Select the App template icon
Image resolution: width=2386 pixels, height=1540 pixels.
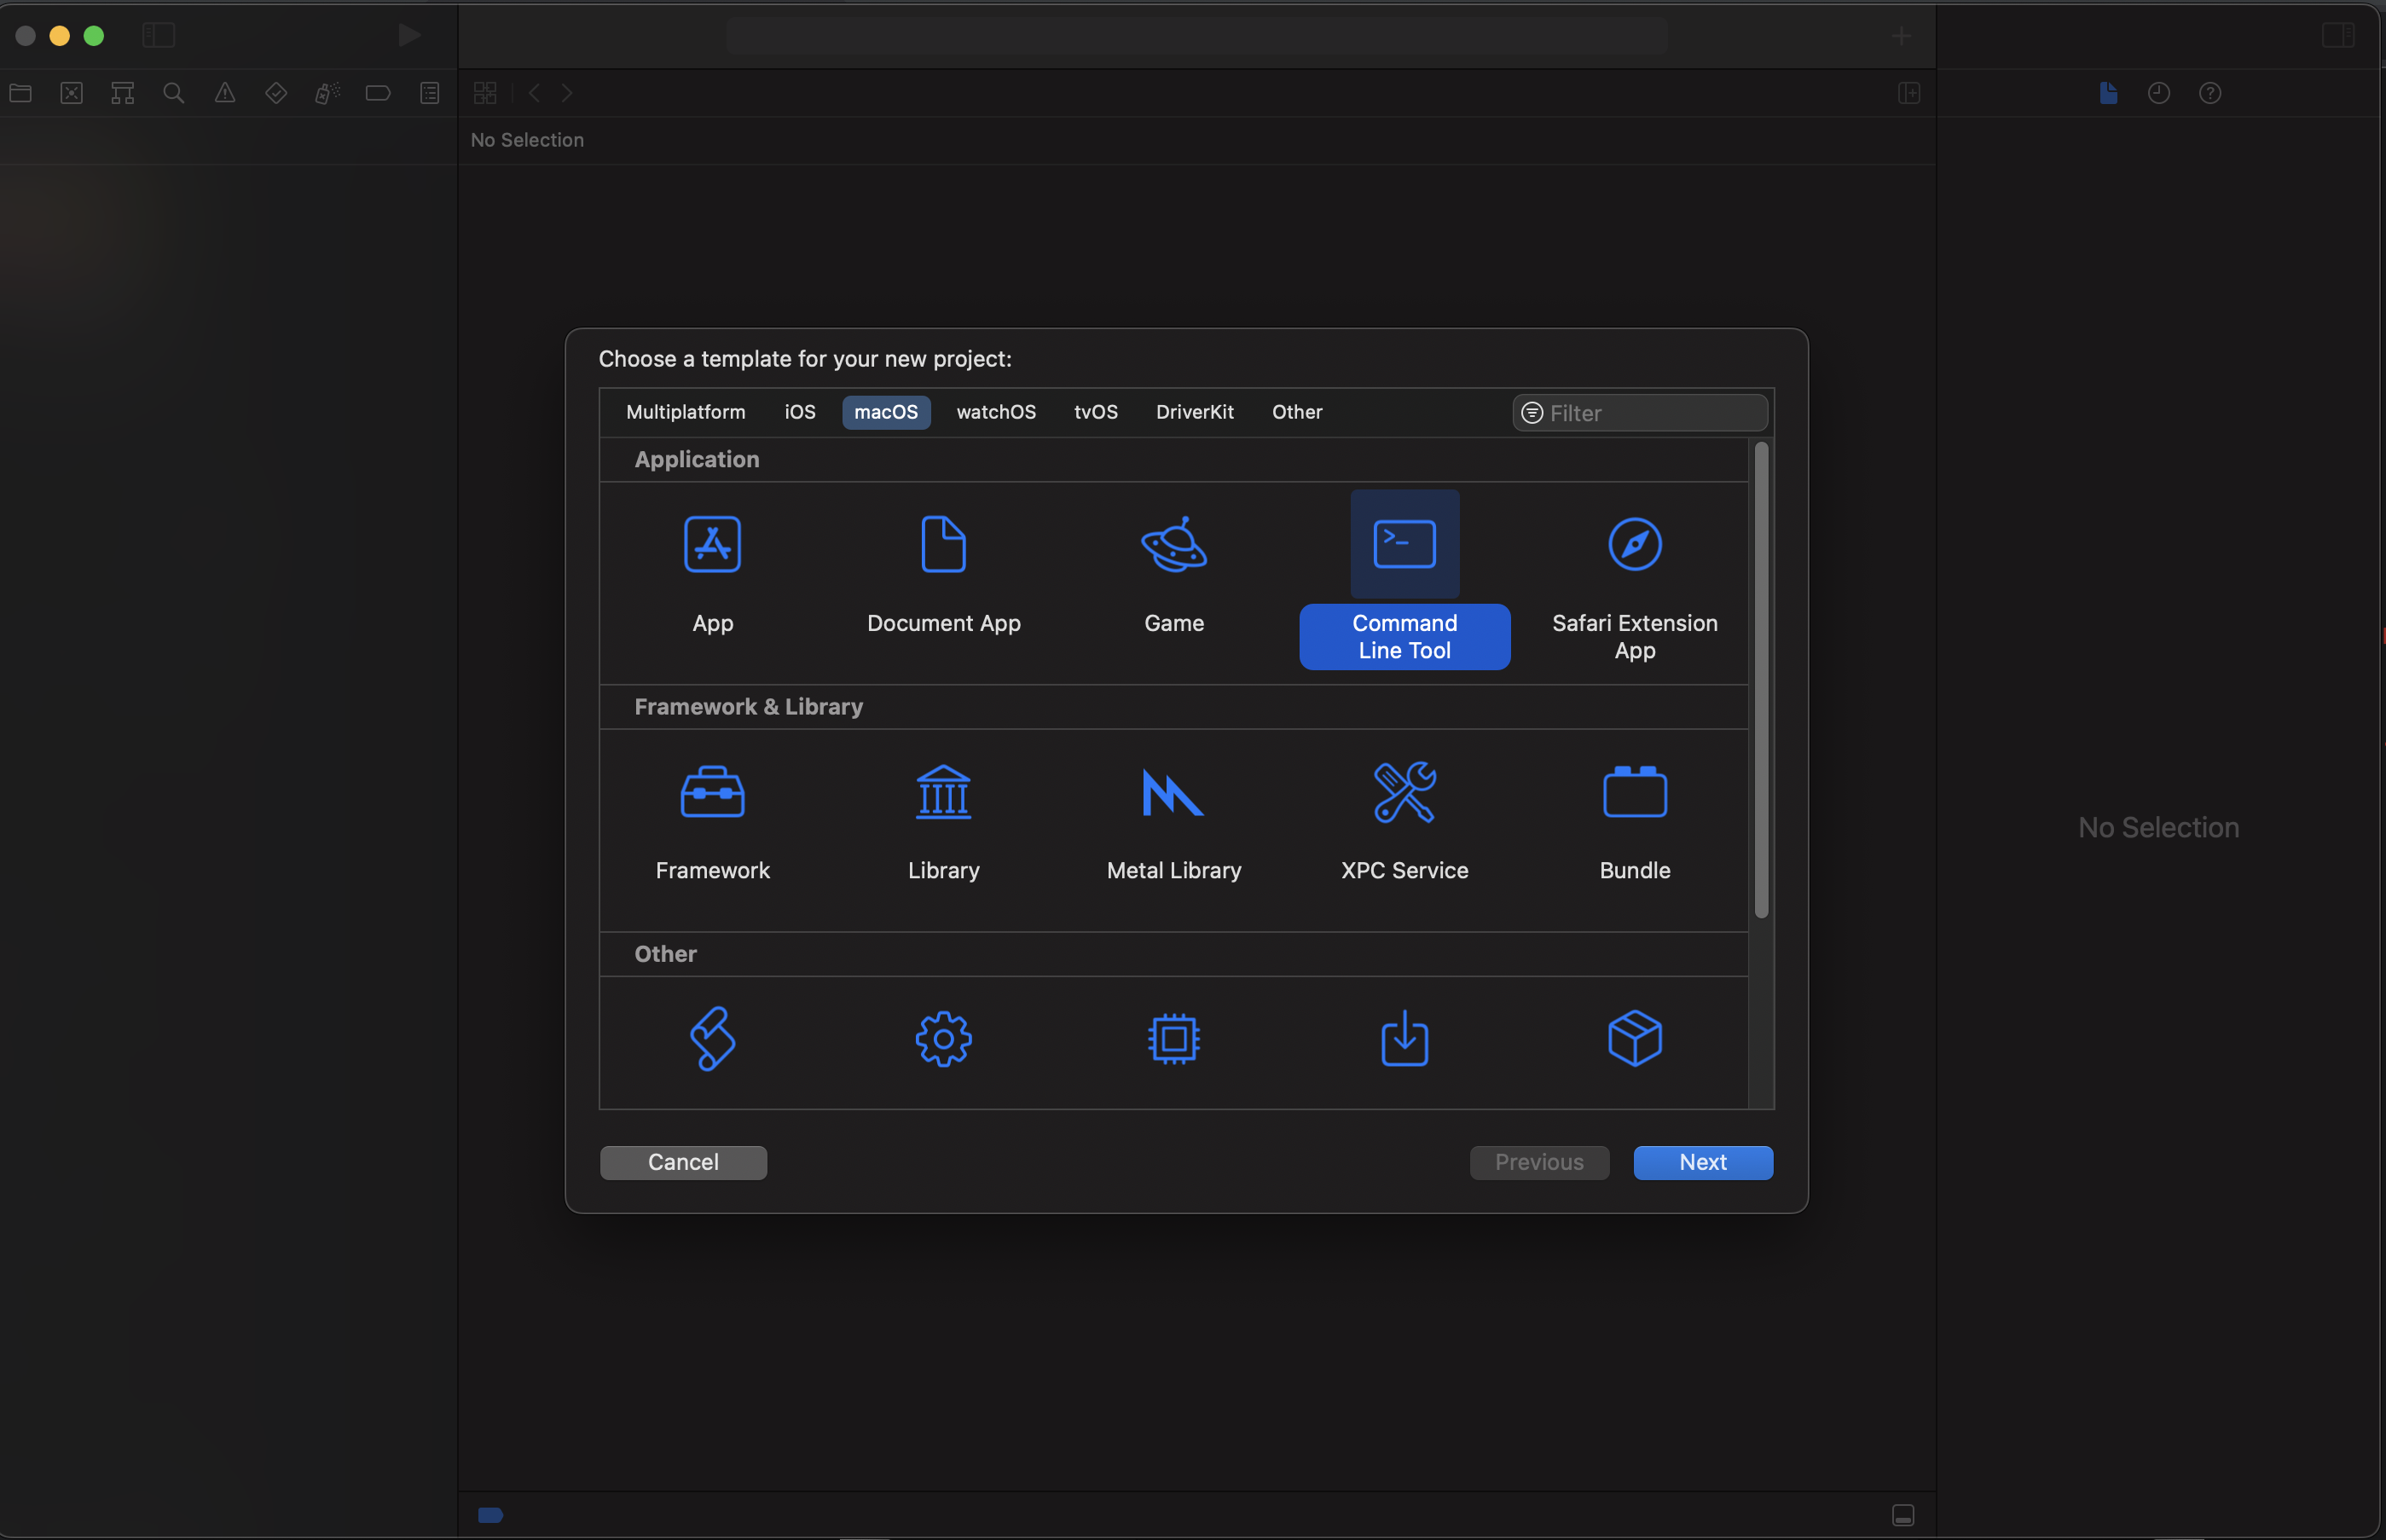tap(712, 545)
